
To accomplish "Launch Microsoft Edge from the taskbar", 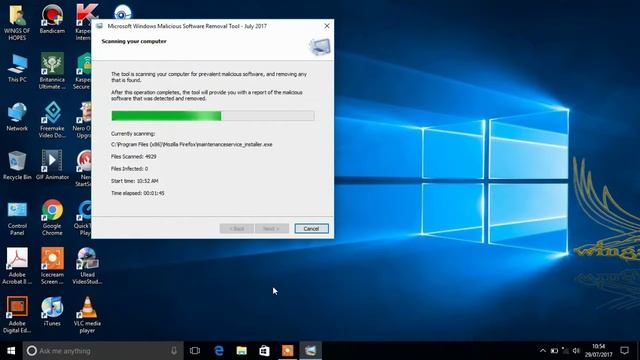I will [x=219, y=351].
